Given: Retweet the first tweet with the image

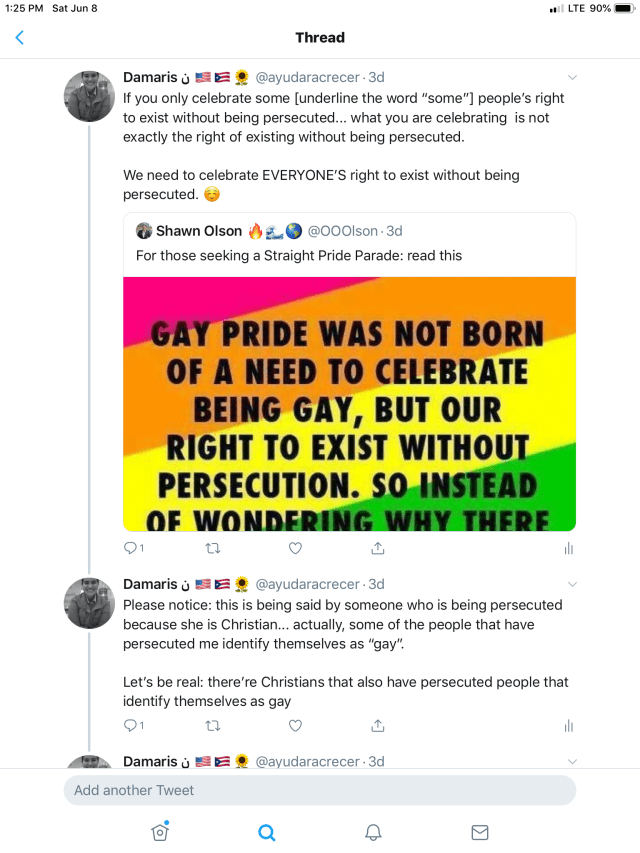Looking at the screenshot, I should click(x=212, y=548).
